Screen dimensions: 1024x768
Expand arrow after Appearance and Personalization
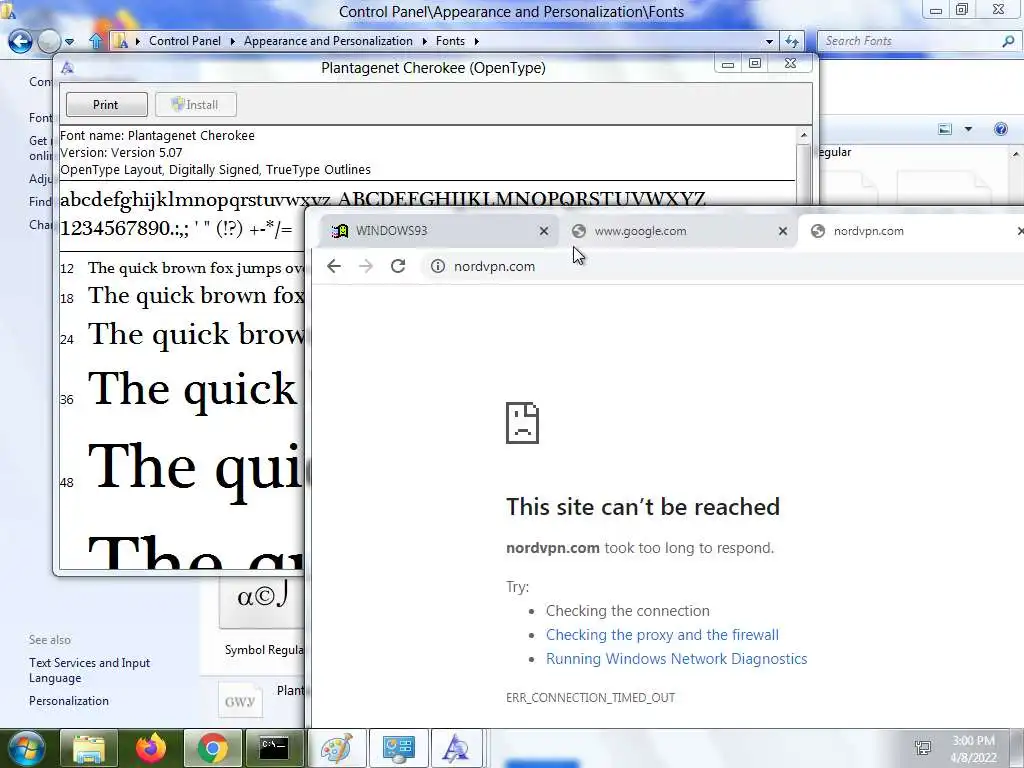(x=424, y=41)
